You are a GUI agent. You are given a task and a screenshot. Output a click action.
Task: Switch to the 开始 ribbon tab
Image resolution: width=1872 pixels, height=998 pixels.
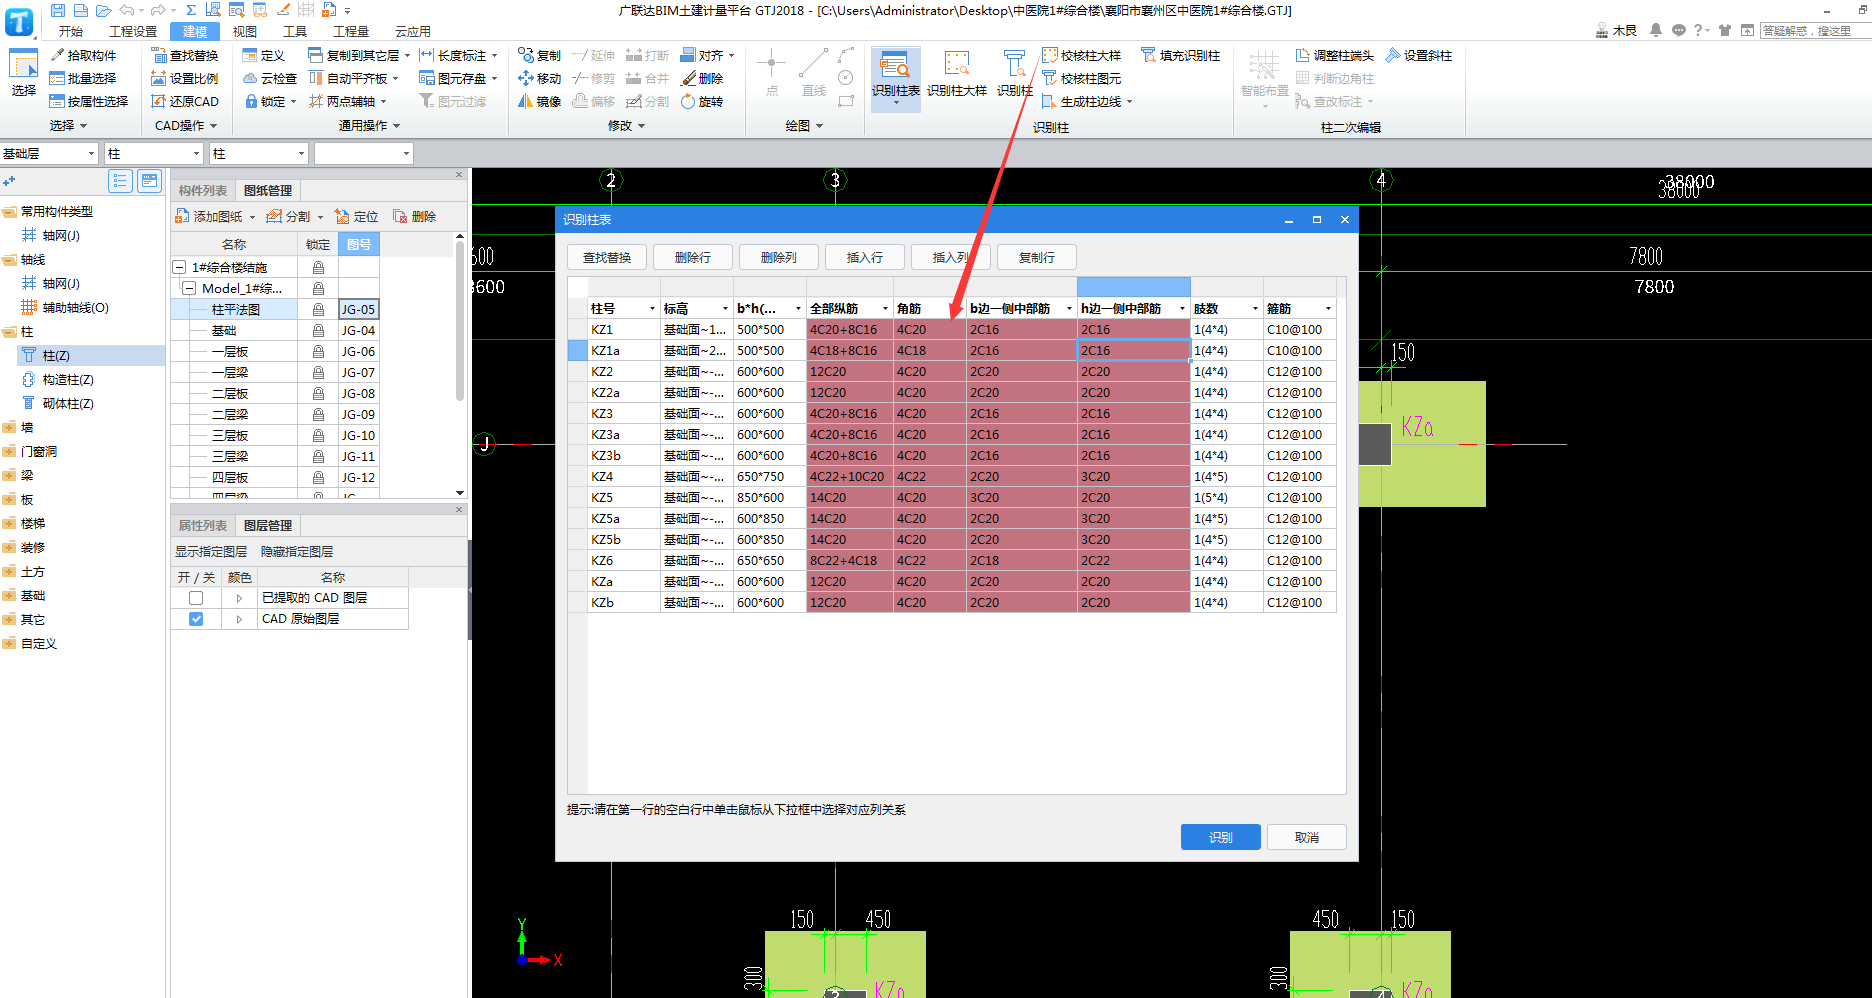[x=71, y=32]
